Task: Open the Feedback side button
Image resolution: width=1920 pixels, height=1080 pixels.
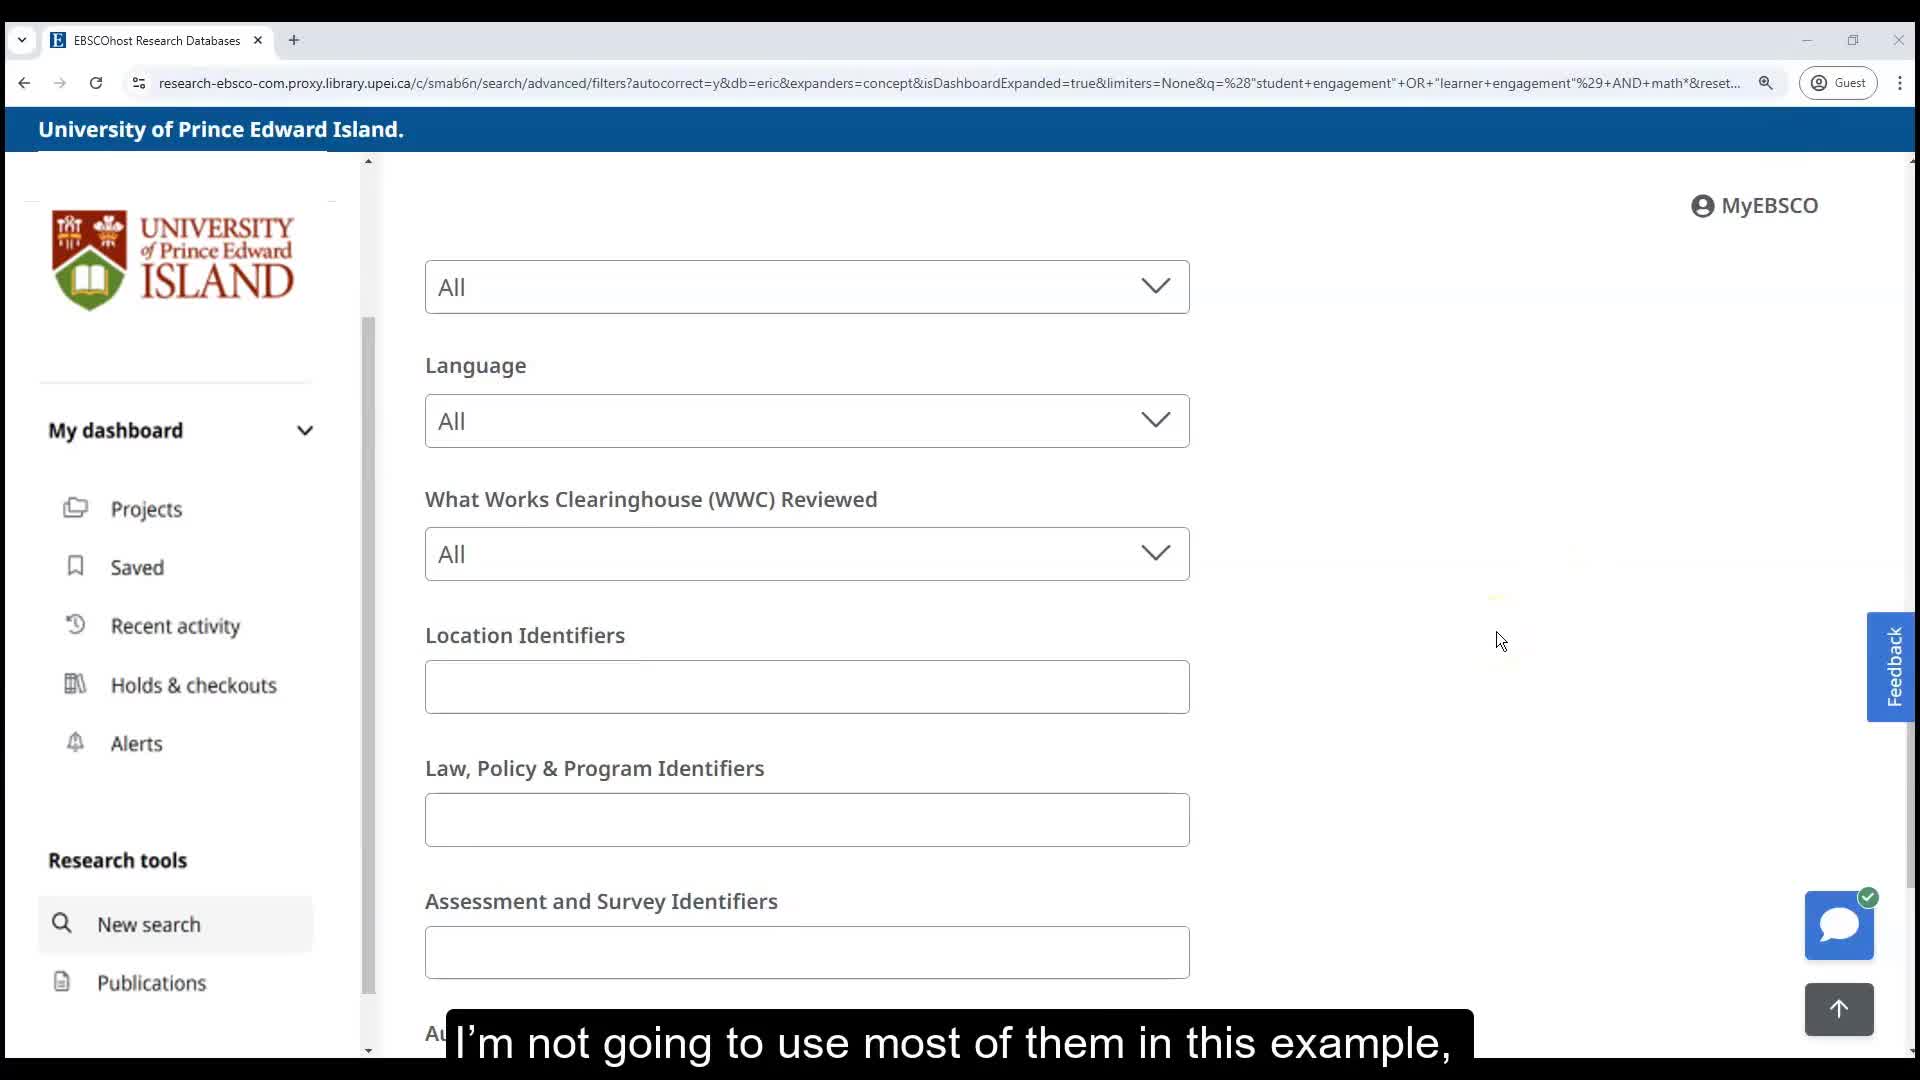Action: point(1892,667)
